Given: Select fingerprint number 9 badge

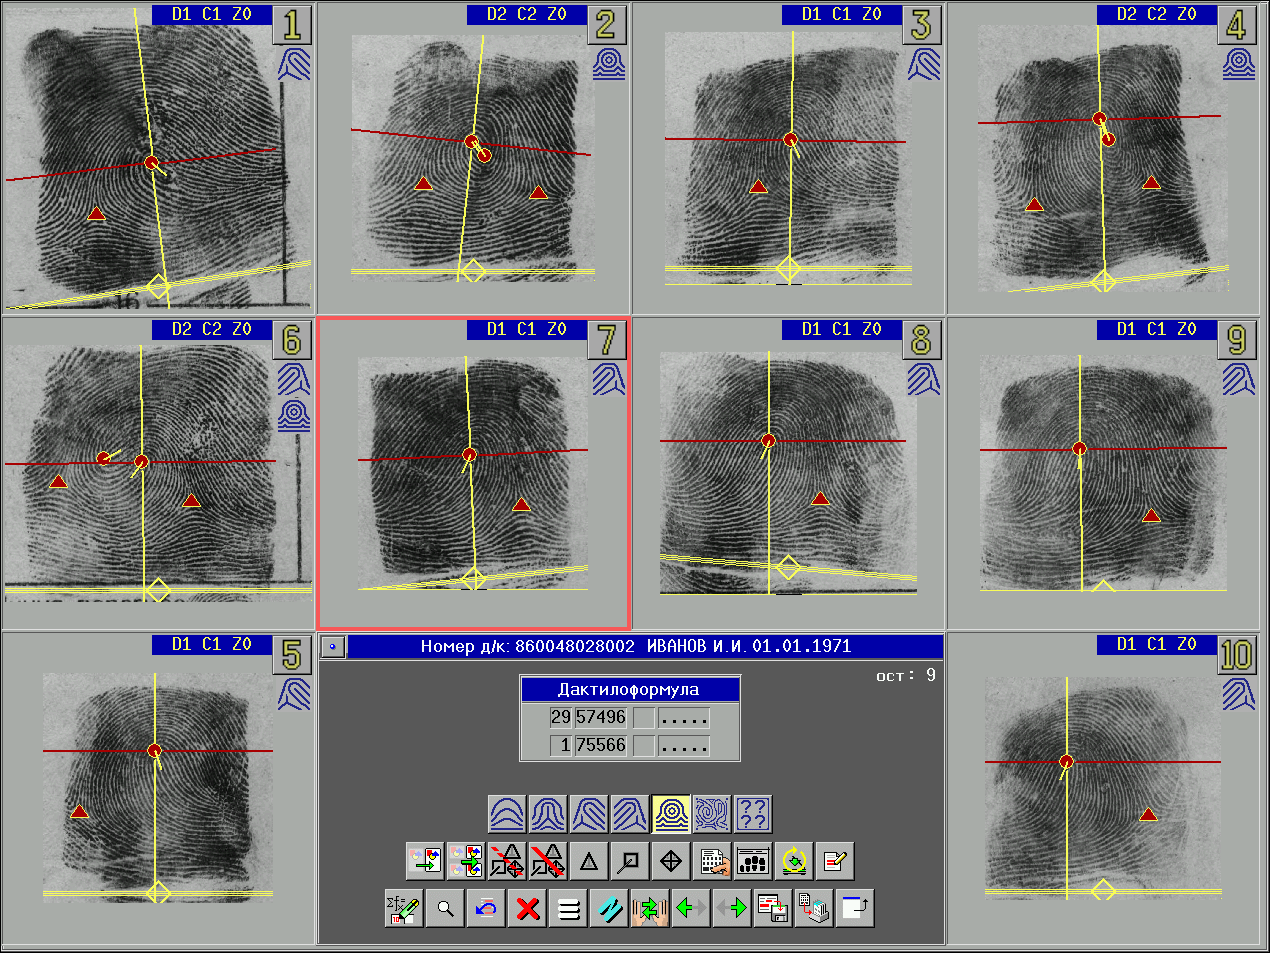Looking at the screenshot, I should coord(1237,340).
